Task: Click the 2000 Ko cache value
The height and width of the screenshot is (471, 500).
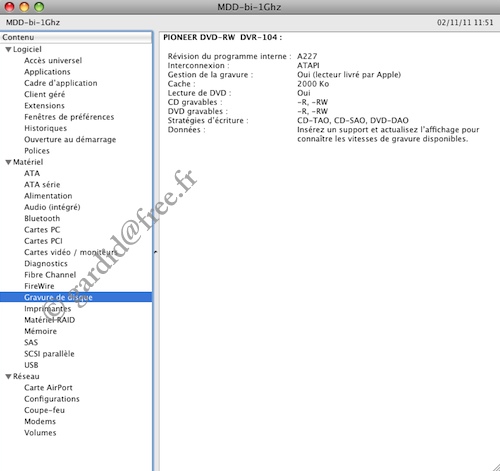Action: click(x=313, y=84)
